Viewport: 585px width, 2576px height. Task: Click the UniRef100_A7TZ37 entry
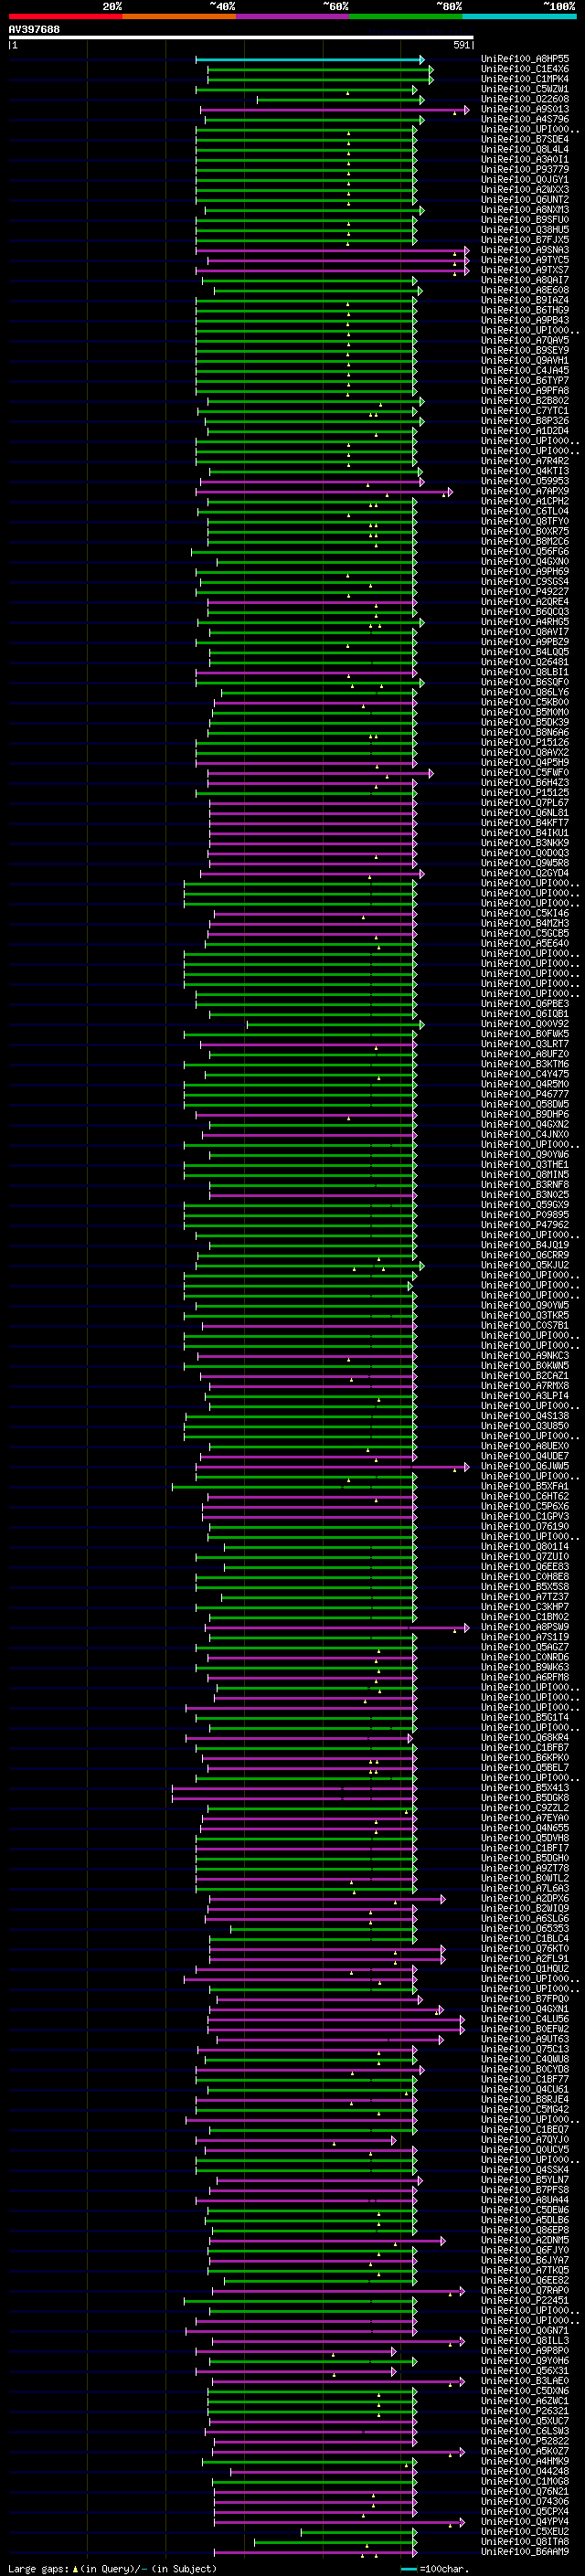525,1597
